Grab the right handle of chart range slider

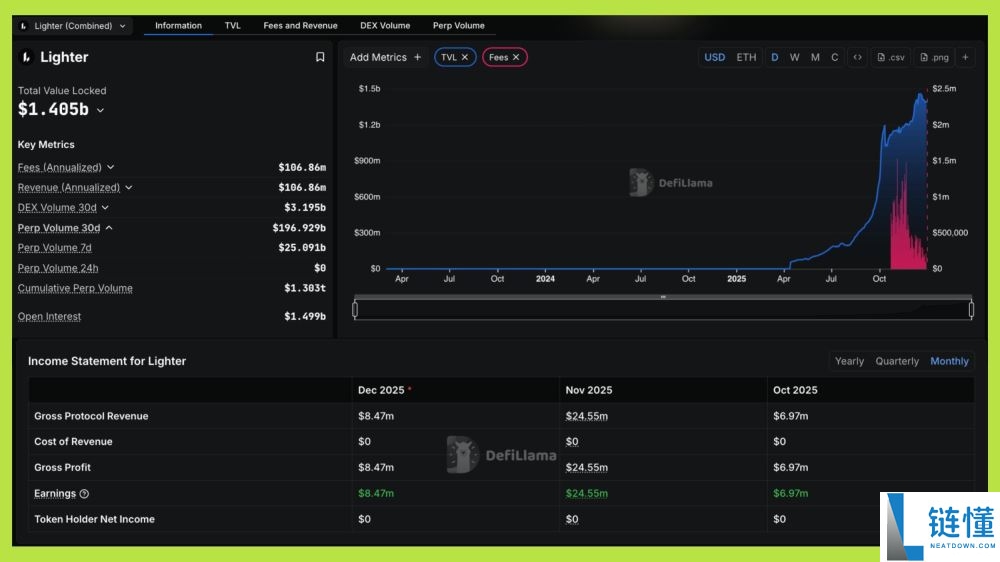point(971,309)
